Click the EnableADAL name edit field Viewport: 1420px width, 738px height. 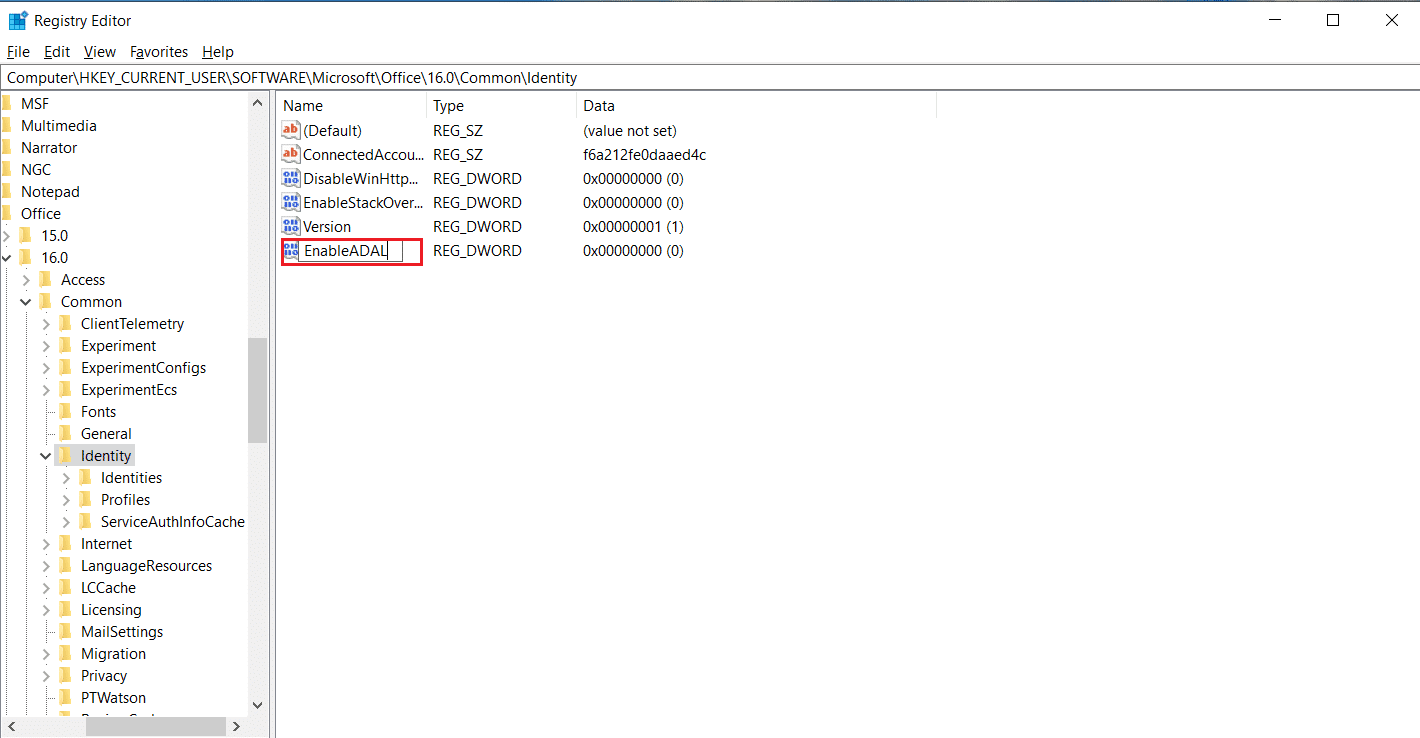tap(350, 251)
